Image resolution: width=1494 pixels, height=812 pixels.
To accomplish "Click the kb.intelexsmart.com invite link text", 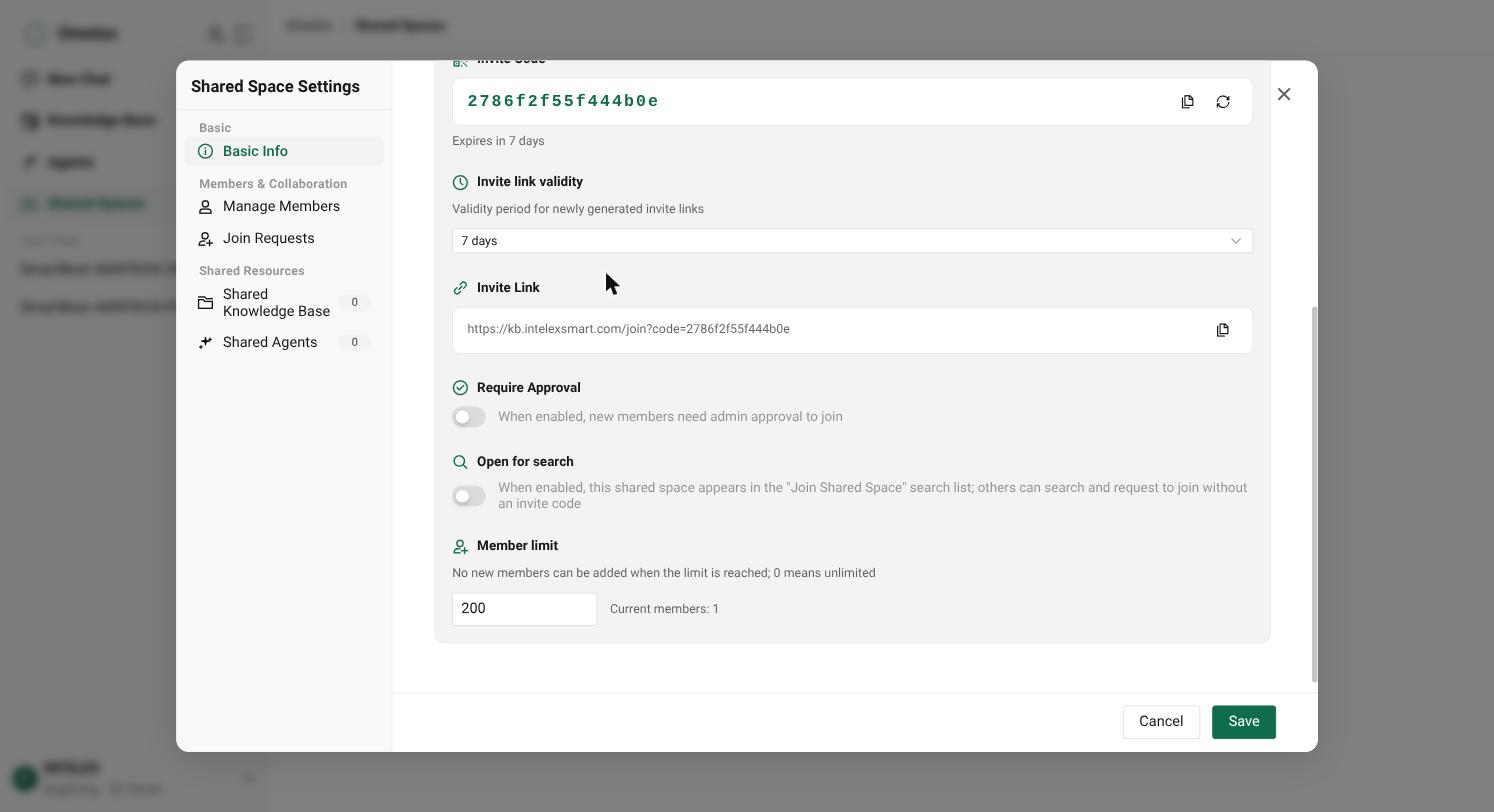I will point(628,329).
